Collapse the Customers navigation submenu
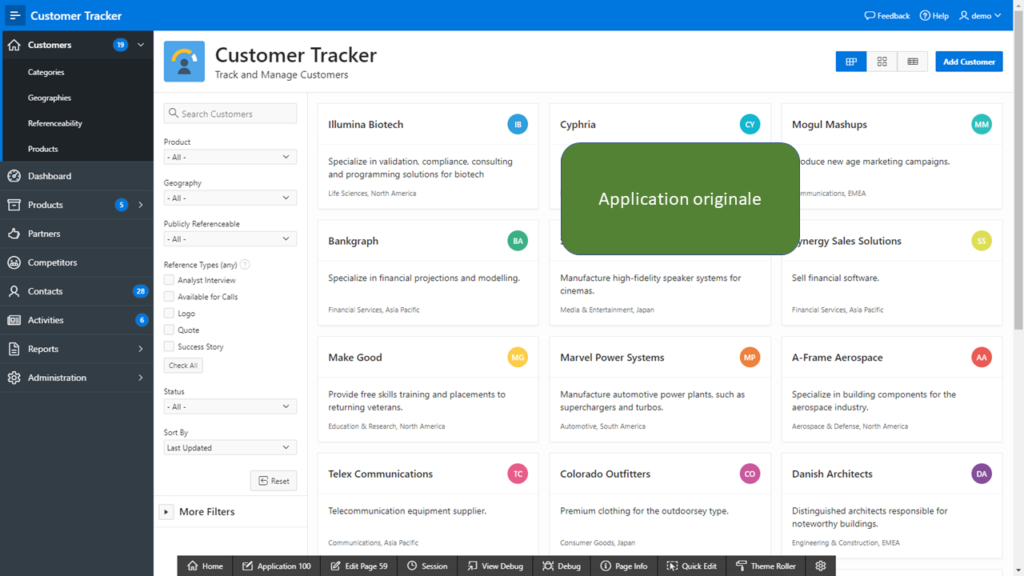The width and height of the screenshot is (1024, 576). click(x=140, y=44)
